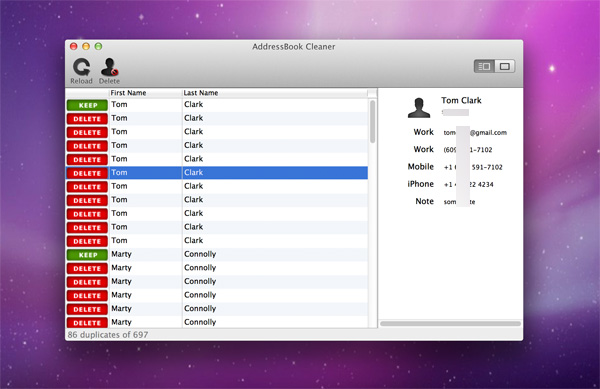The image size is (600, 389).
Task: Click the gmail.com work email address
Action: [475, 132]
